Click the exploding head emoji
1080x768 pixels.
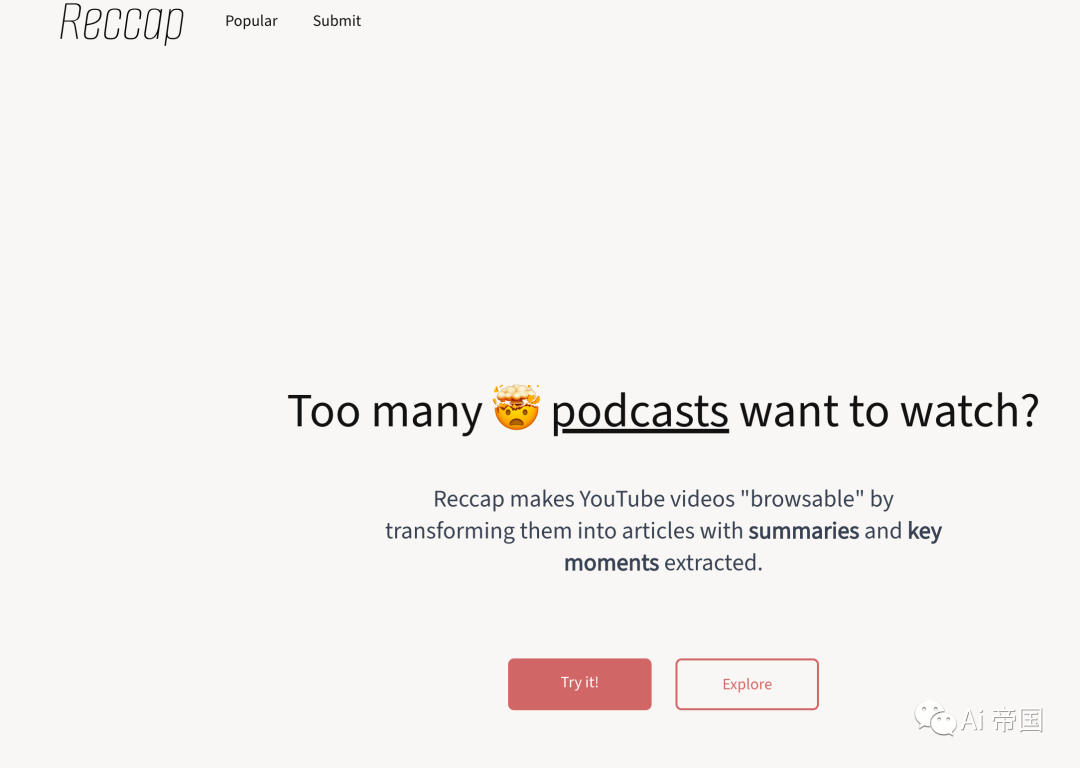point(516,407)
